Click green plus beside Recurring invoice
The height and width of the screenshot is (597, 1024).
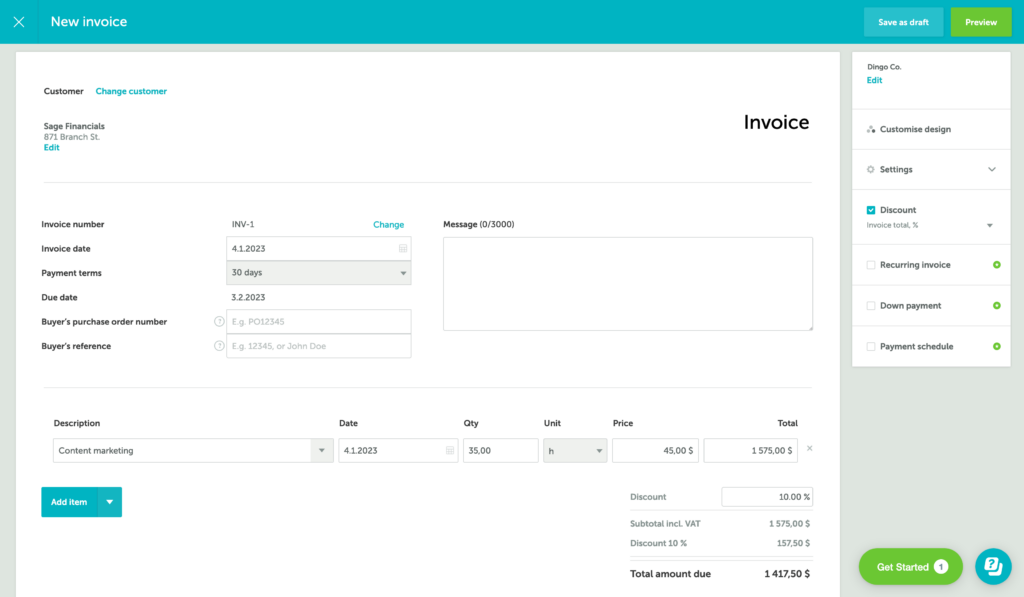[995, 264]
